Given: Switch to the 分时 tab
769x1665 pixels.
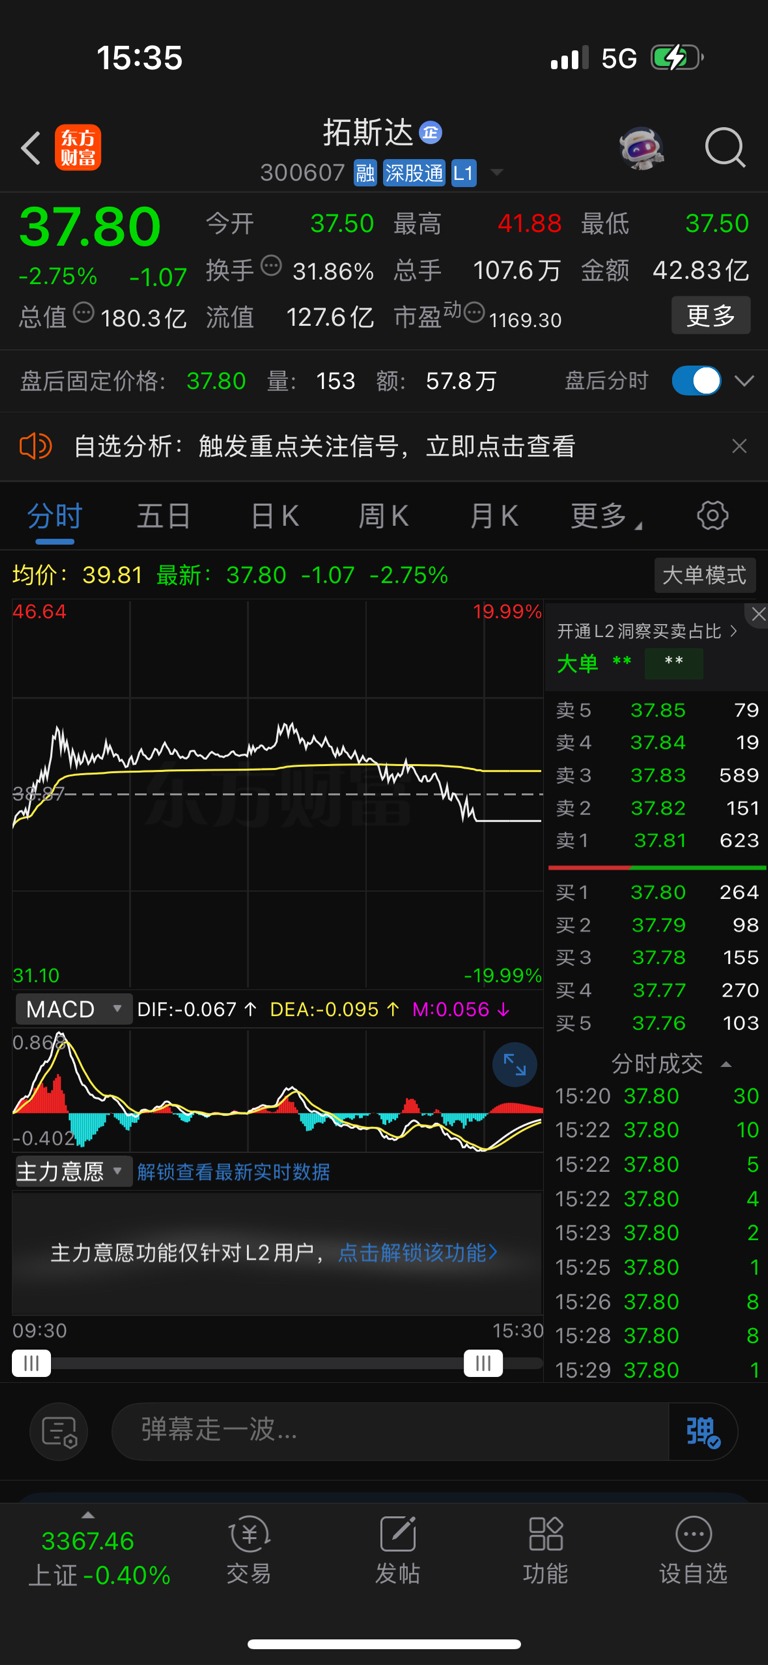Looking at the screenshot, I should pos(55,516).
